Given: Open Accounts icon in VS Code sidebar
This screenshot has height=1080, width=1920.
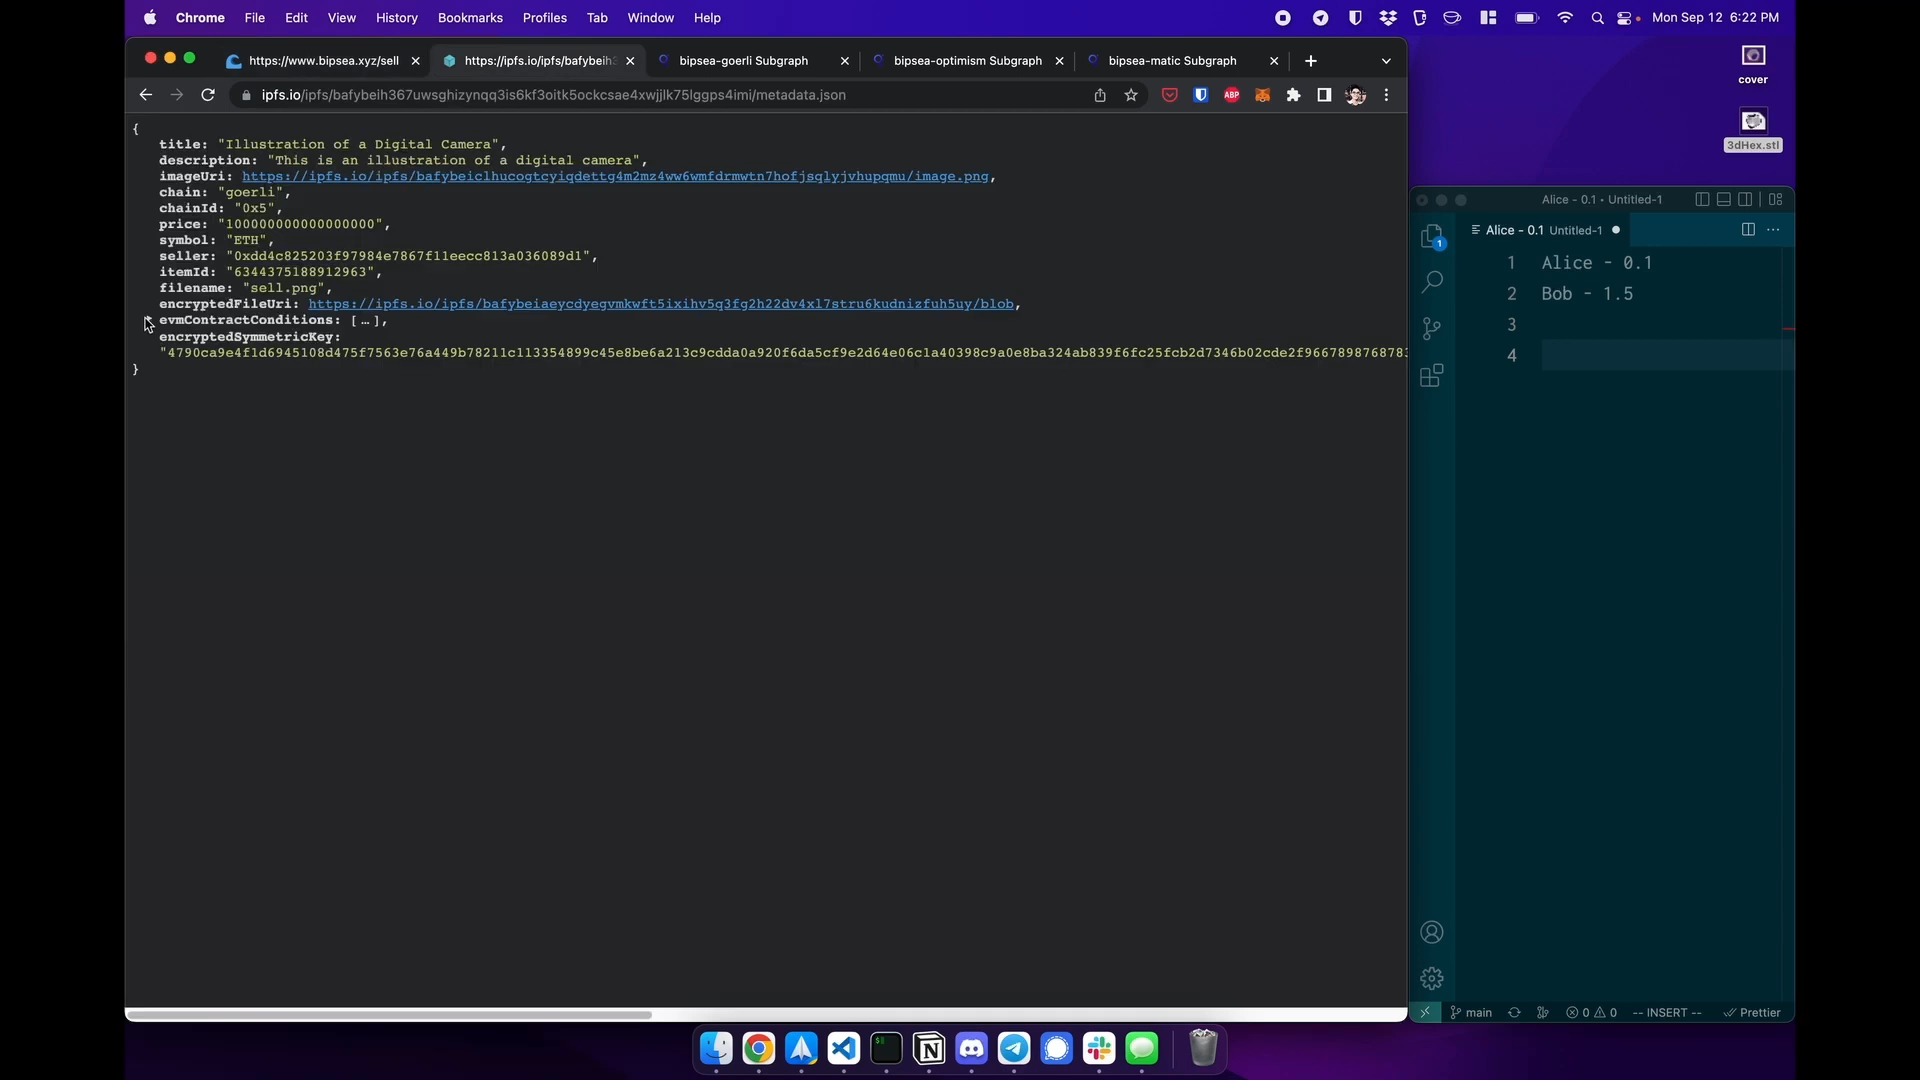Looking at the screenshot, I should [x=1432, y=932].
